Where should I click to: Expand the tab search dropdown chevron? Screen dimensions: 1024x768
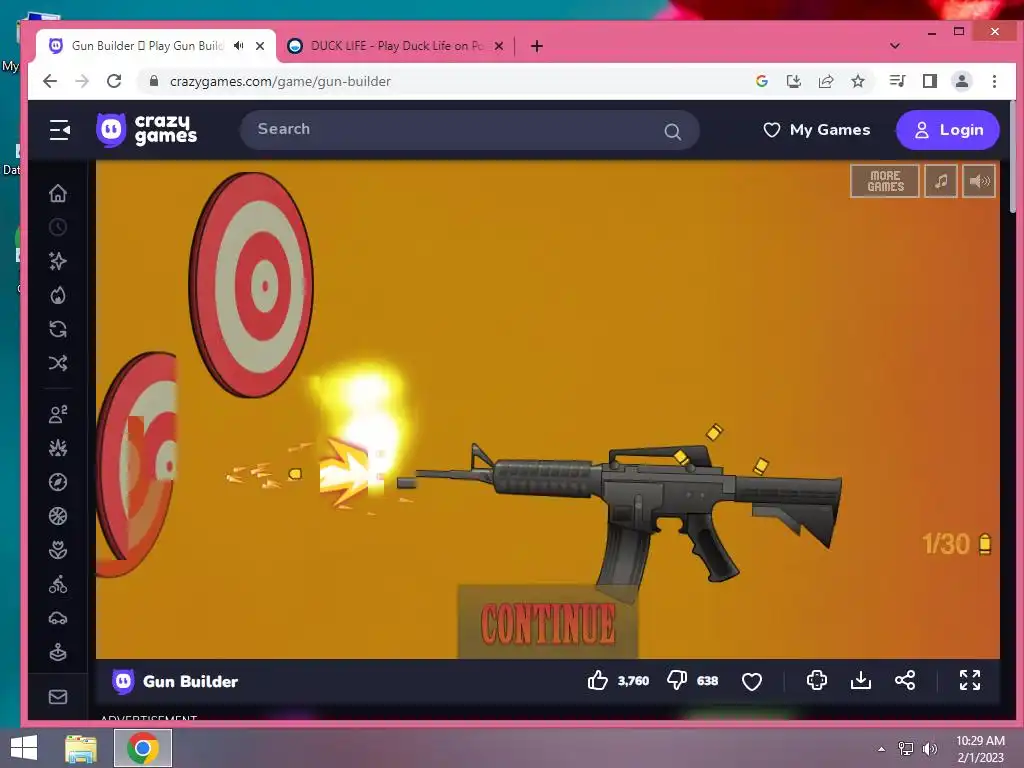pyautogui.click(x=895, y=46)
